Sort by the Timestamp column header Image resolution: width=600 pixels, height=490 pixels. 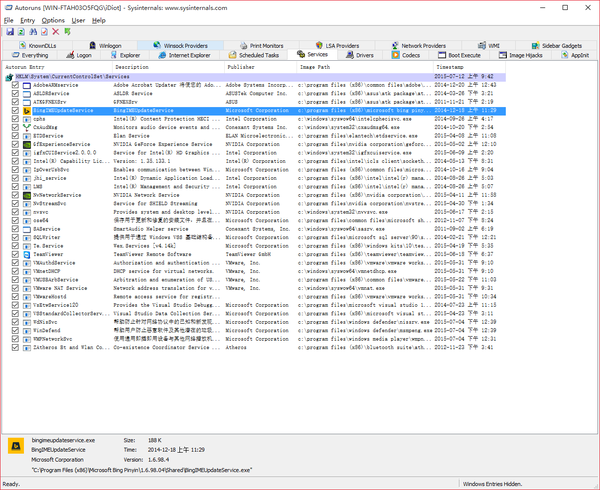pos(470,67)
